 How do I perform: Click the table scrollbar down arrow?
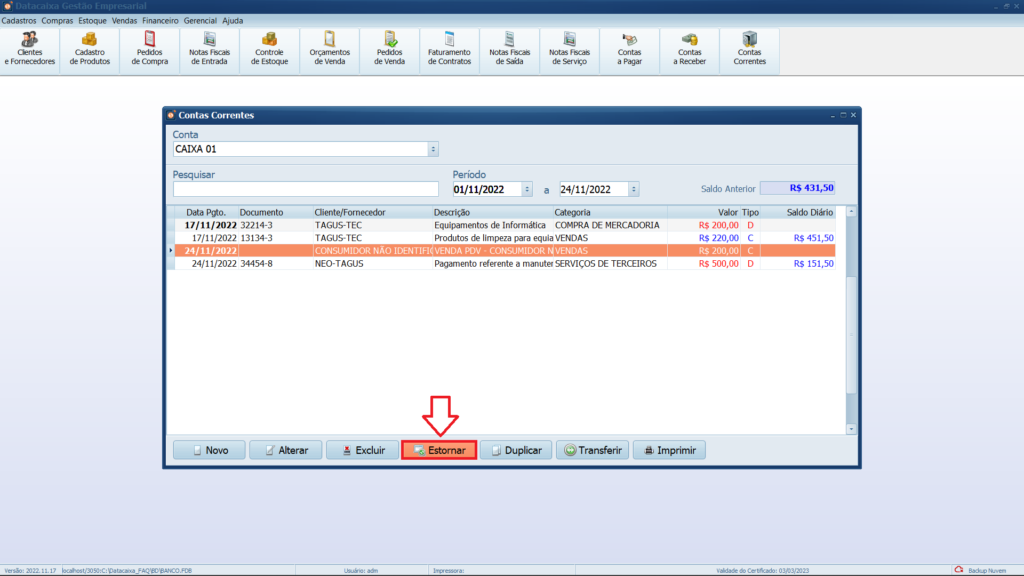[x=851, y=429]
